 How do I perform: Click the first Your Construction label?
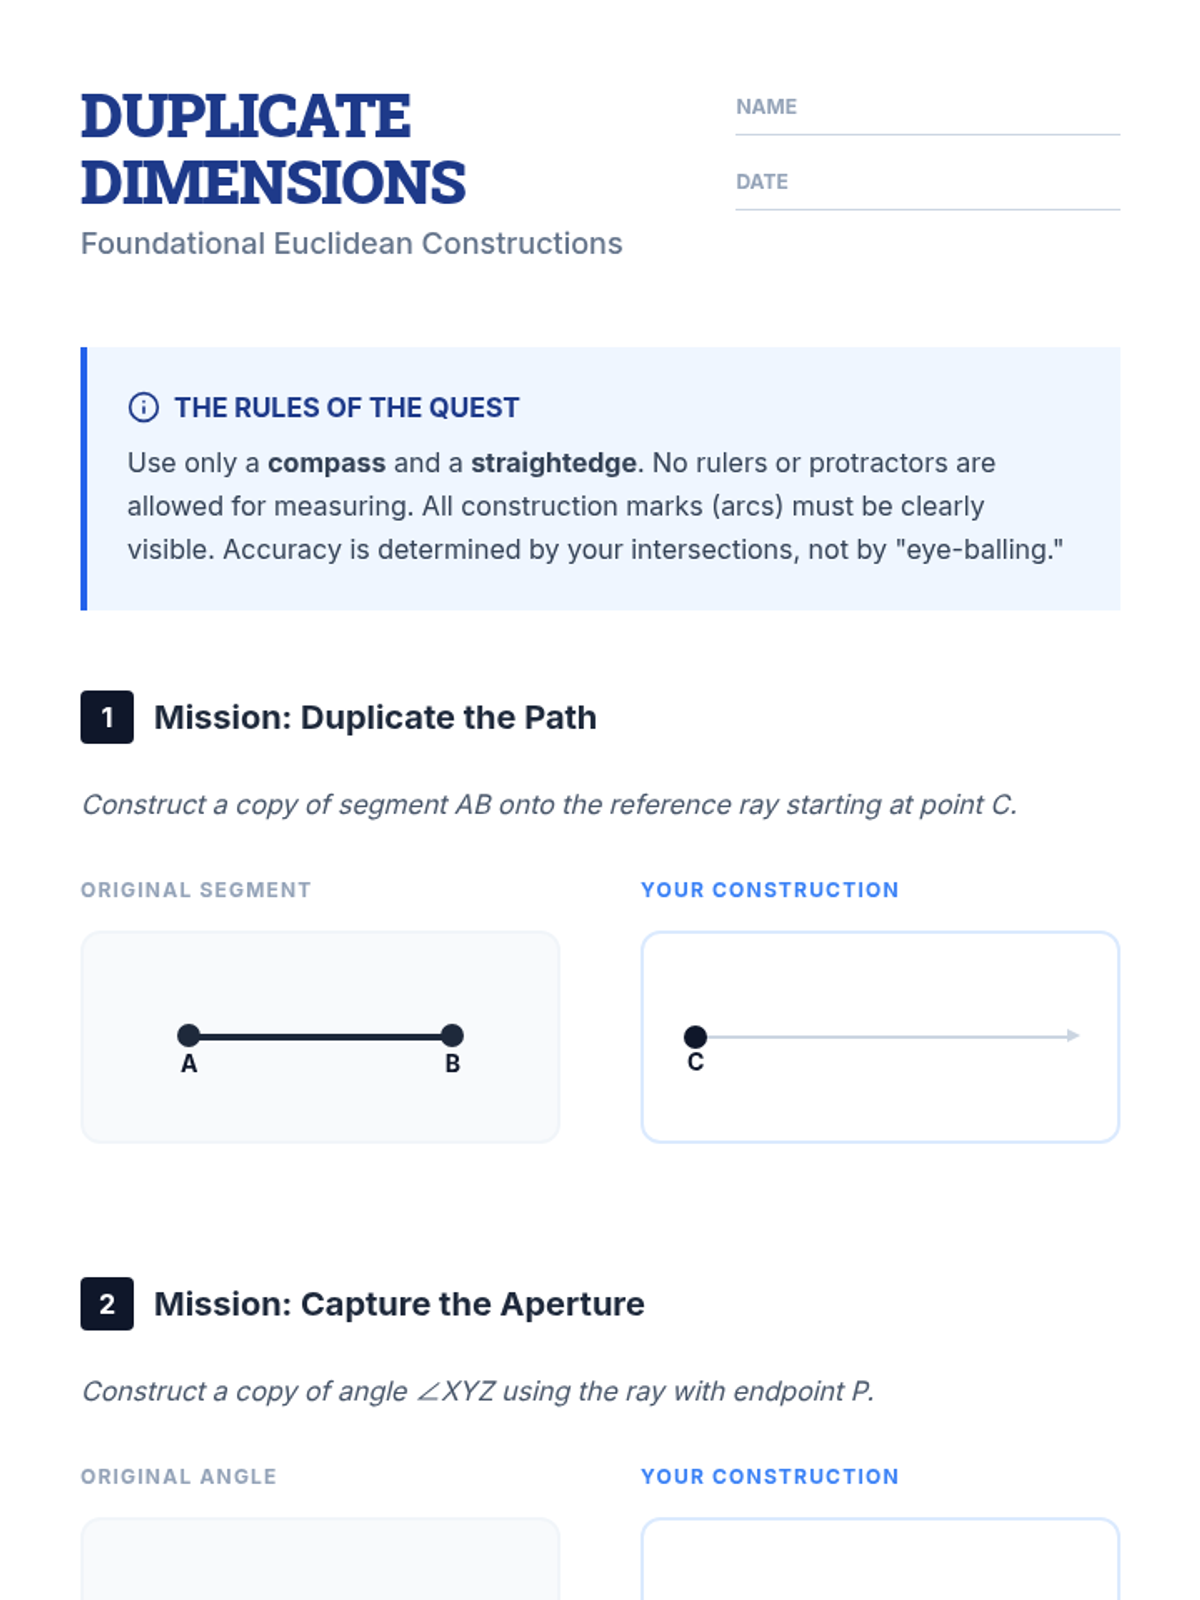point(770,890)
